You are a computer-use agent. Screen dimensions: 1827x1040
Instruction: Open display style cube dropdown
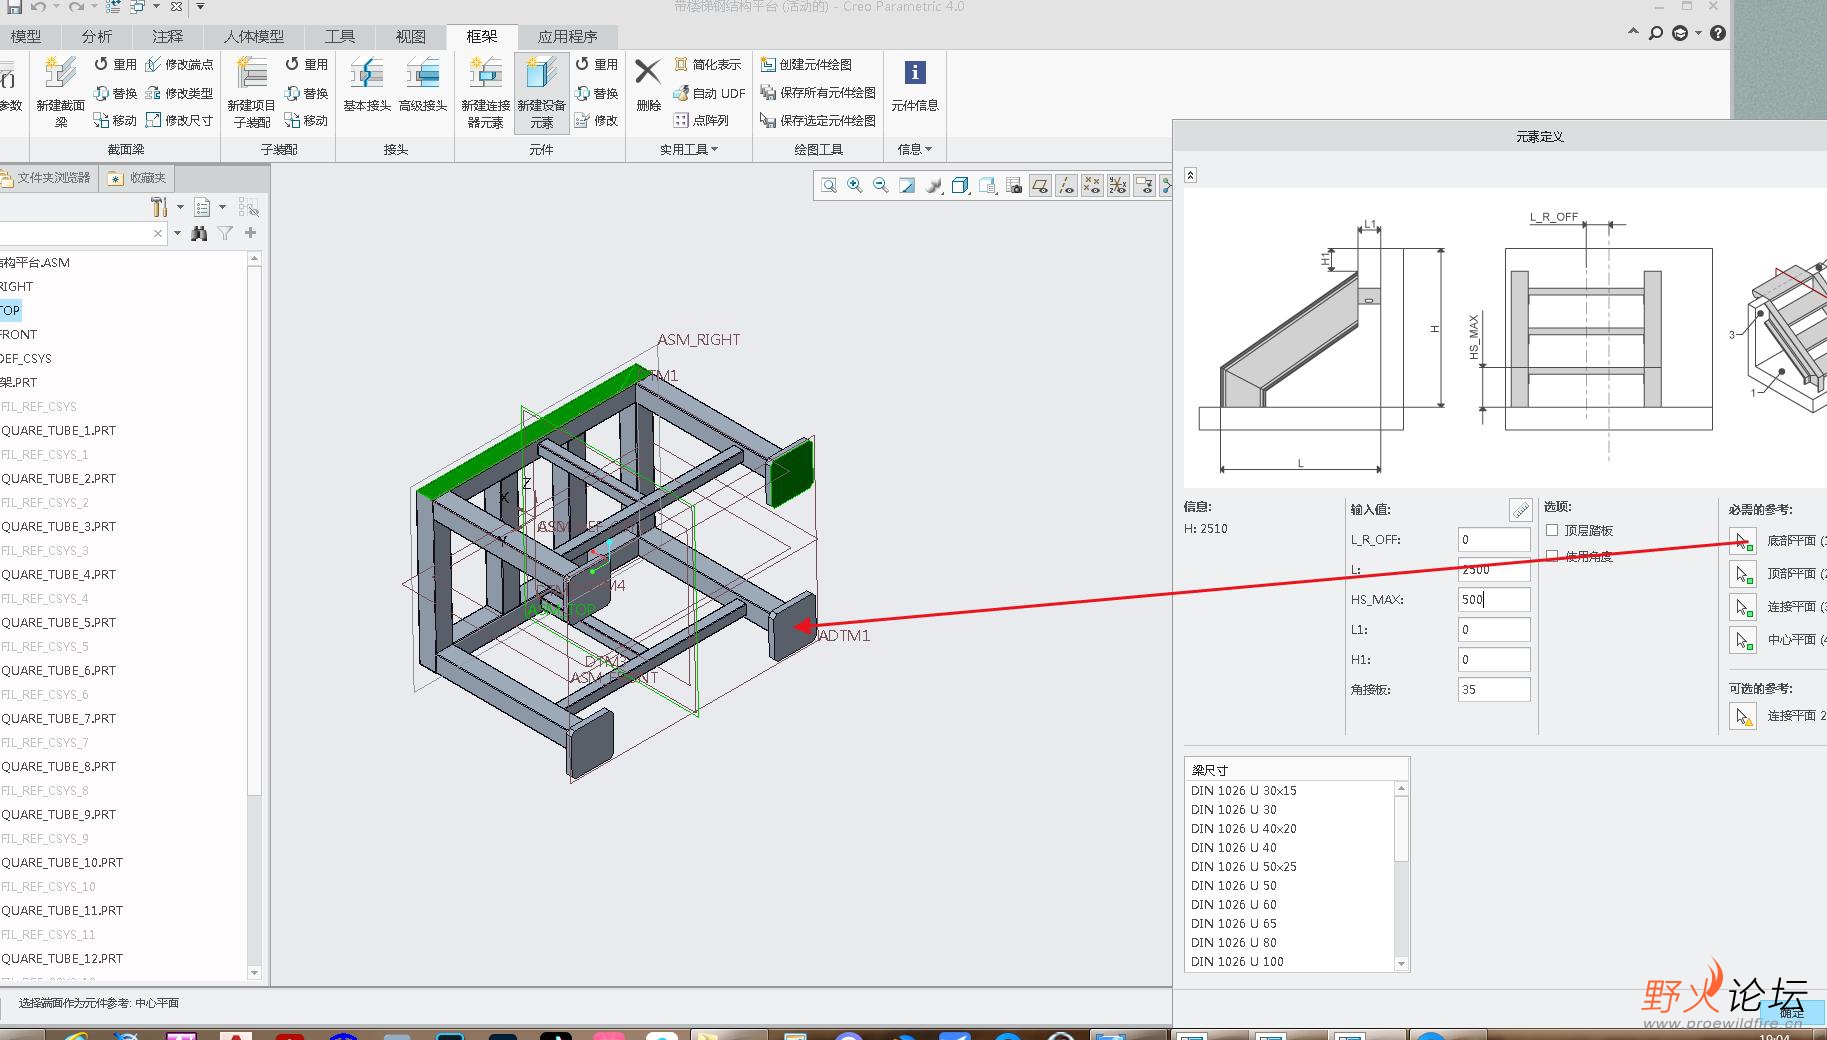[960, 185]
